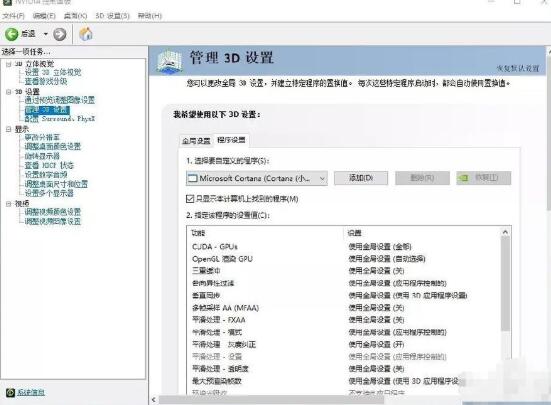This screenshot has height=405, width=551.
Task: Open 查看游戏分级 in the task tree
Action: pyautogui.click(x=46, y=81)
